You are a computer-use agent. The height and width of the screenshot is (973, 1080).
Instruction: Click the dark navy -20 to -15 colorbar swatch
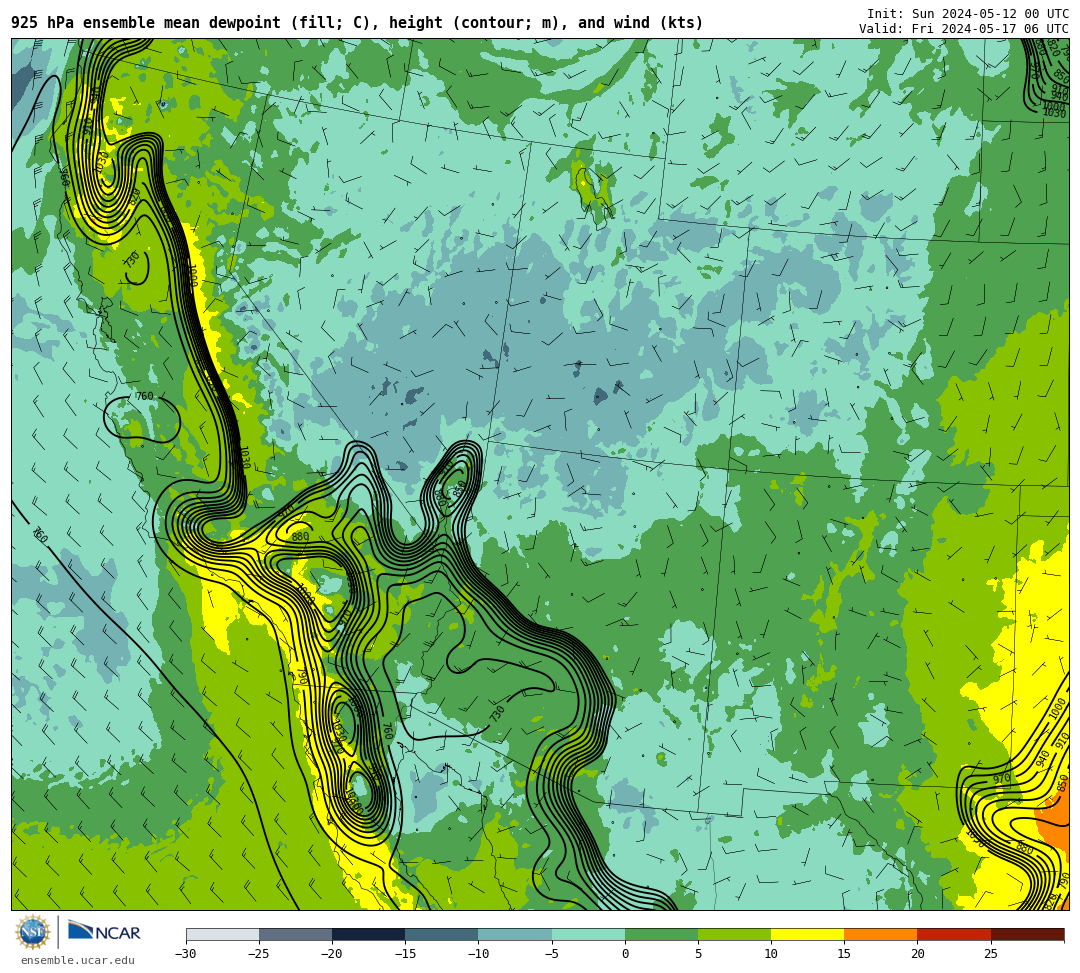tap(368, 934)
